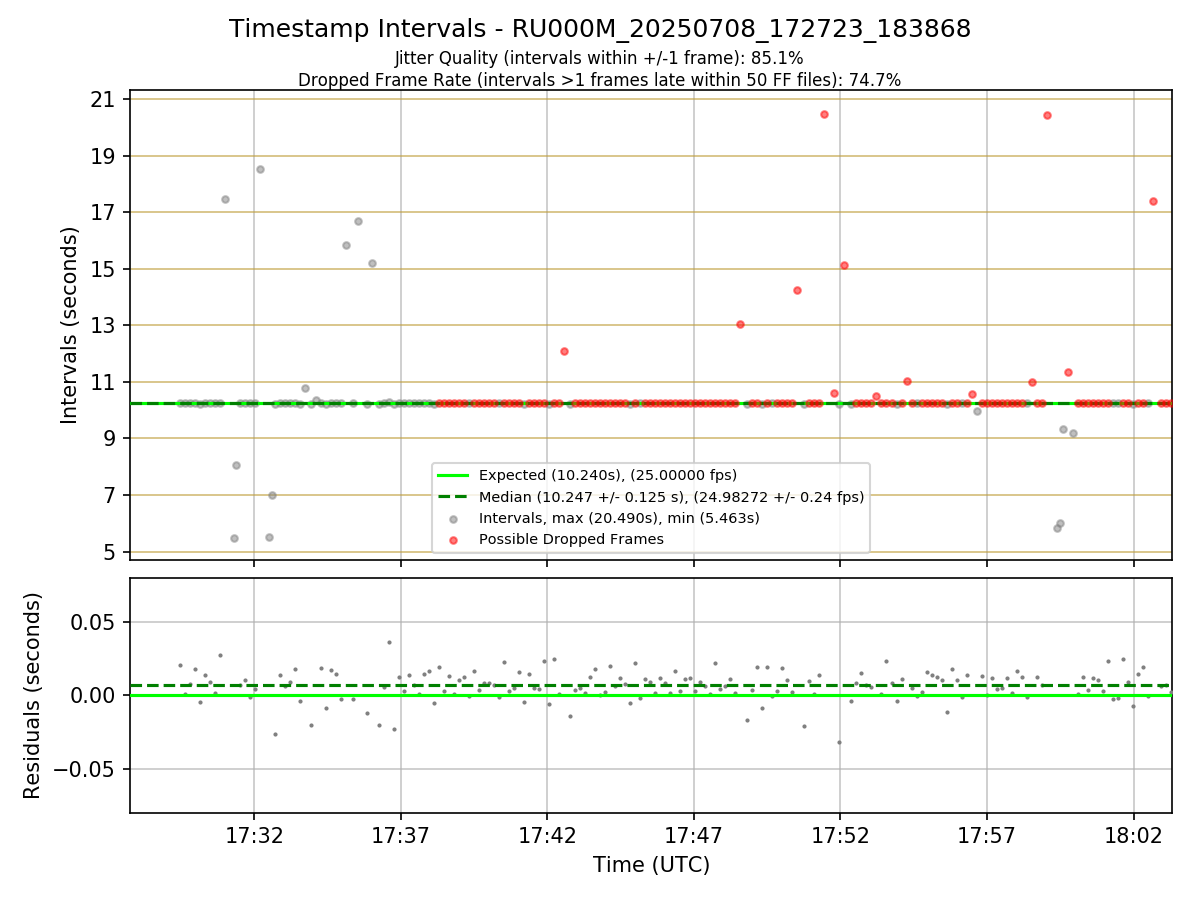Screen dimensions: 1200x900
Task: Click the red circle marker in the legend
Action: 454,540
